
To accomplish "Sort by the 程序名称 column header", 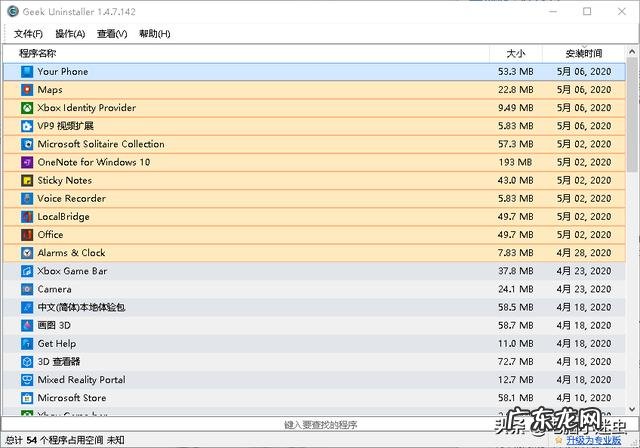I will tap(38, 53).
